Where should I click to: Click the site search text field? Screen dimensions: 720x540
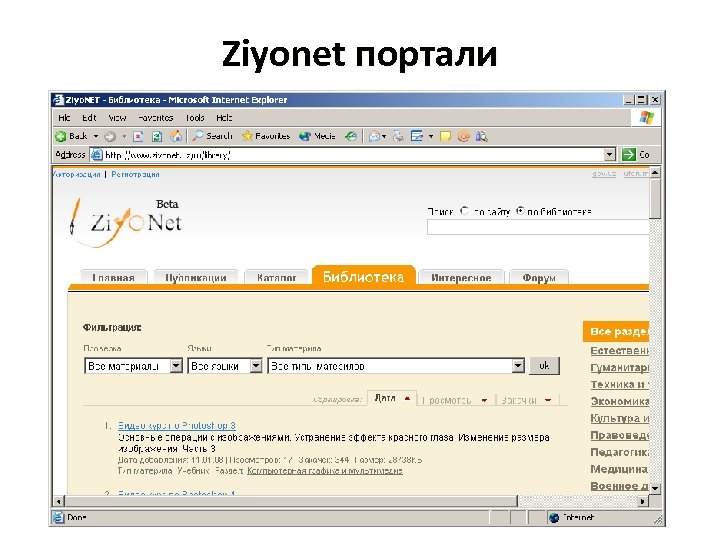pyautogui.click(x=538, y=227)
